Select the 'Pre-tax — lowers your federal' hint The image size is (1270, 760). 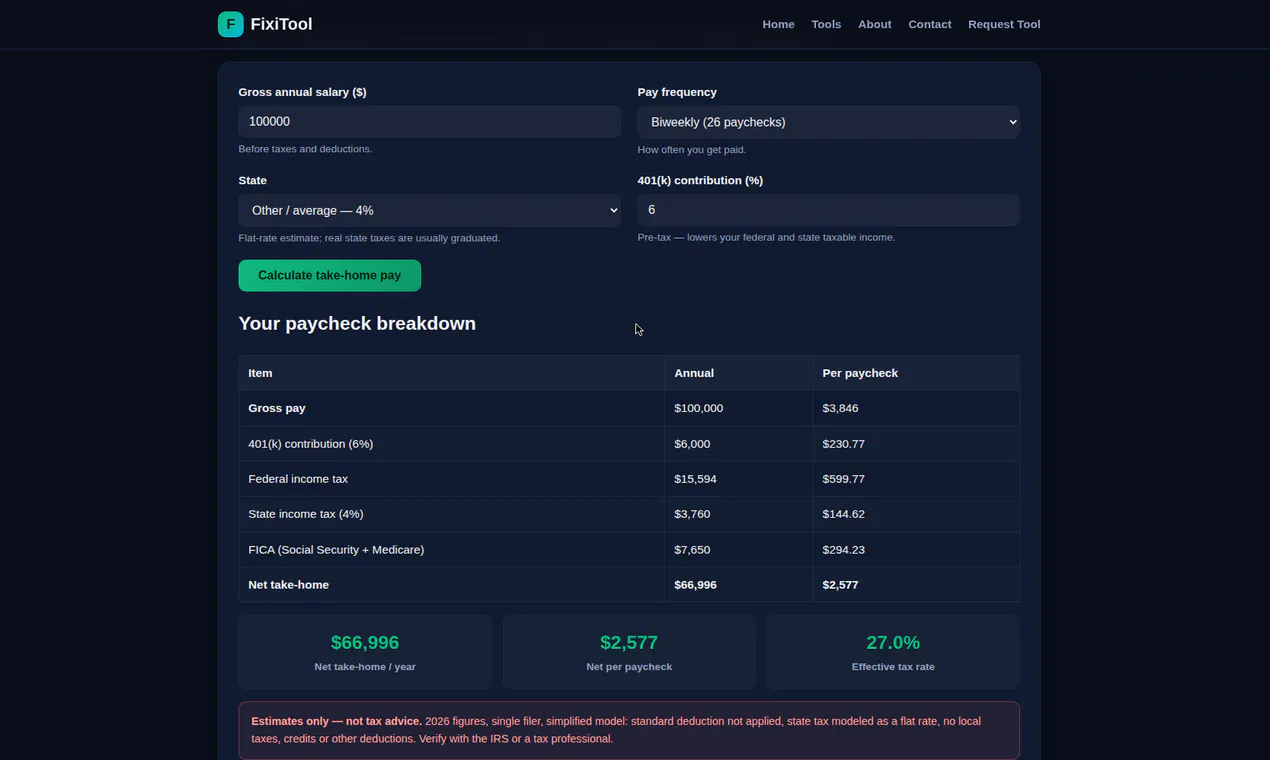point(766,238)
